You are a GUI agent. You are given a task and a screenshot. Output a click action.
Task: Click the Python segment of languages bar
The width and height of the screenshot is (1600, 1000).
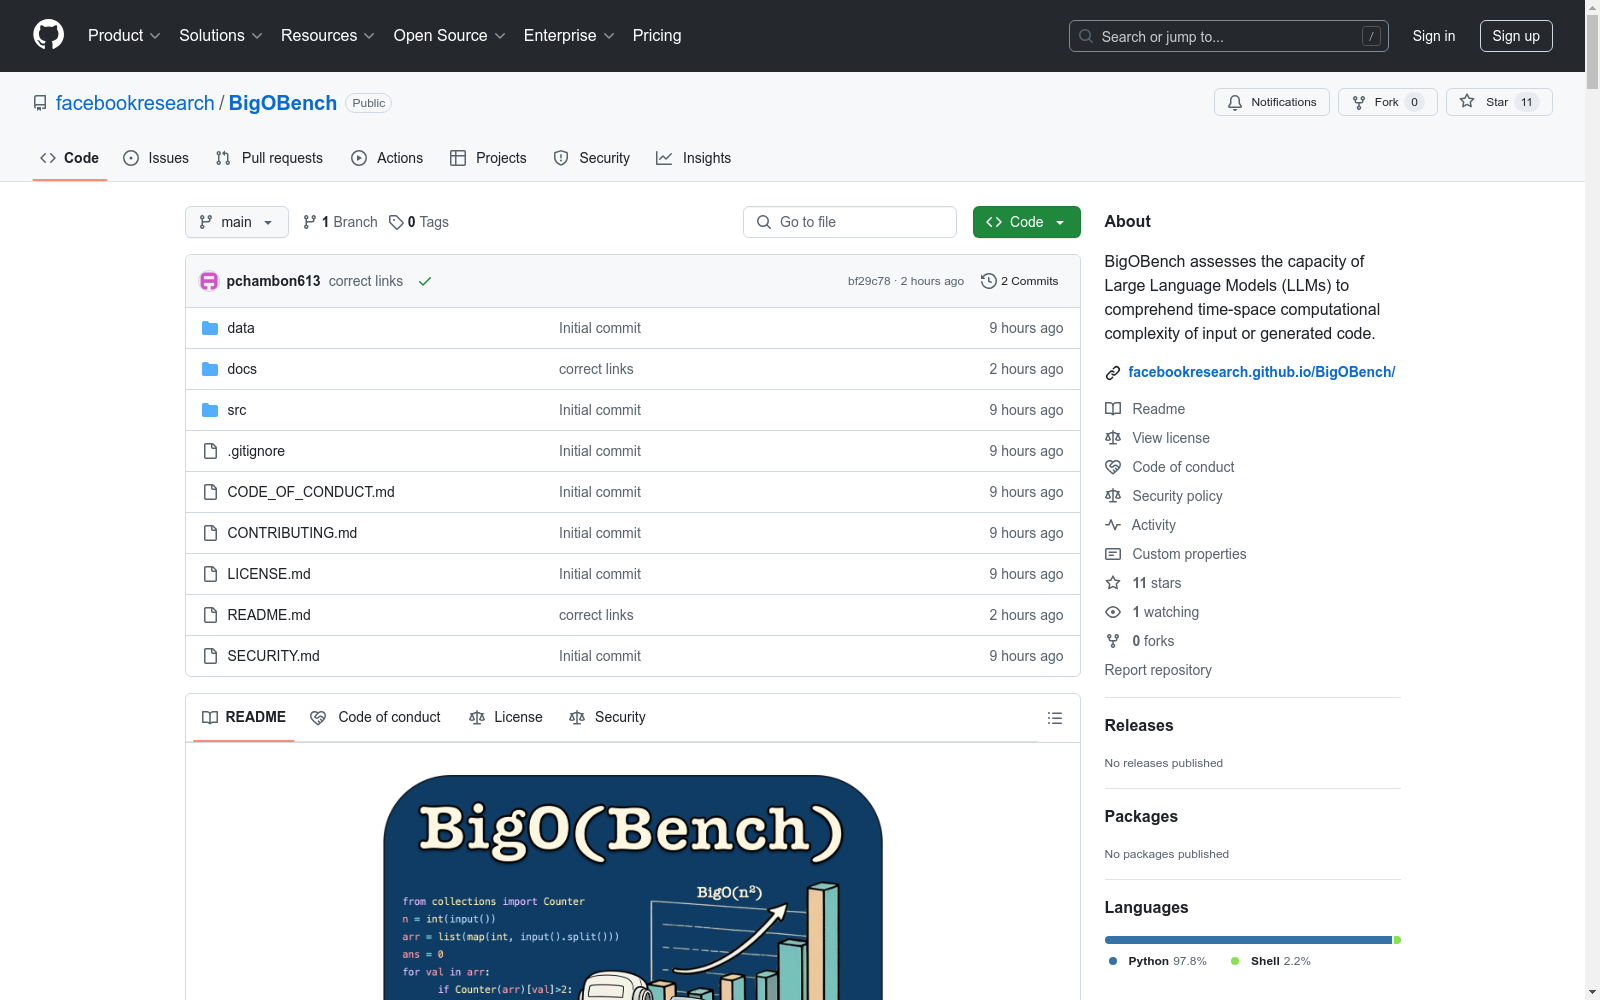[1248, 940]
